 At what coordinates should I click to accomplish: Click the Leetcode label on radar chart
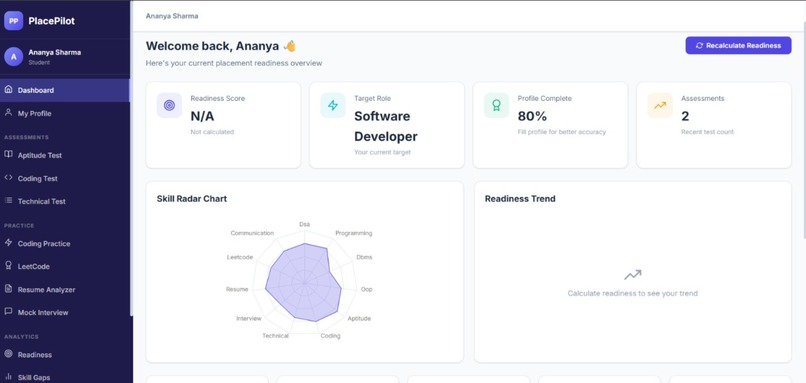point(240,257)
